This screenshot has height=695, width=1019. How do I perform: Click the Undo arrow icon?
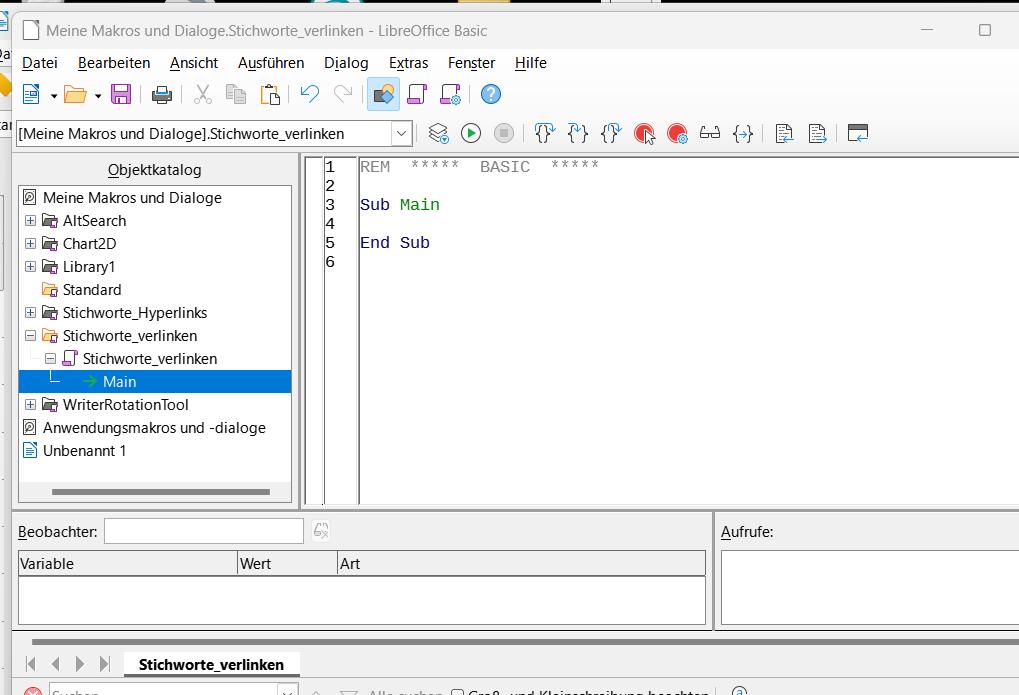(x=309, y=95)
